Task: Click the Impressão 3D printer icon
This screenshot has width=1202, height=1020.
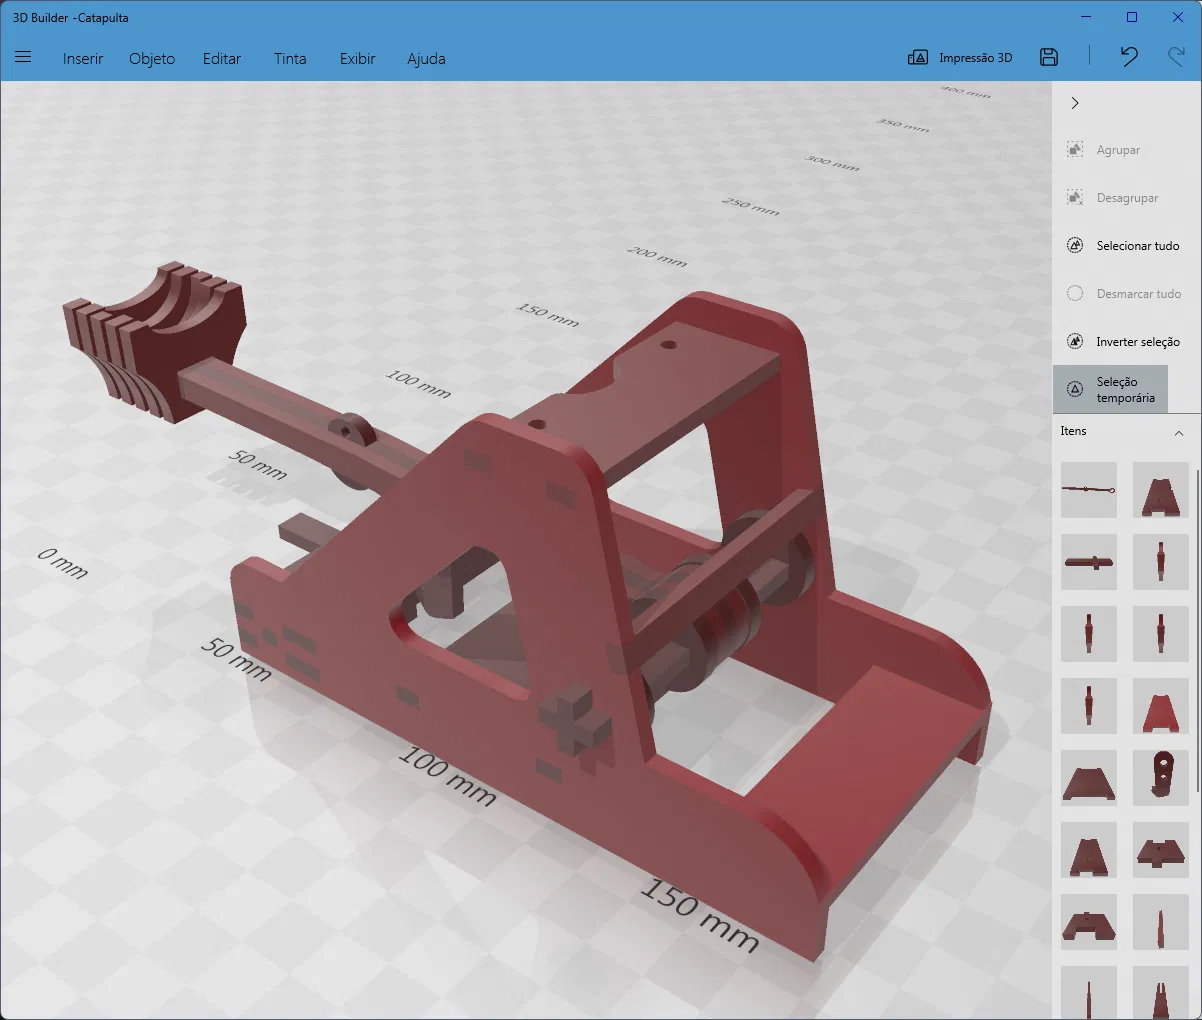Action: [x=917, y=58]
